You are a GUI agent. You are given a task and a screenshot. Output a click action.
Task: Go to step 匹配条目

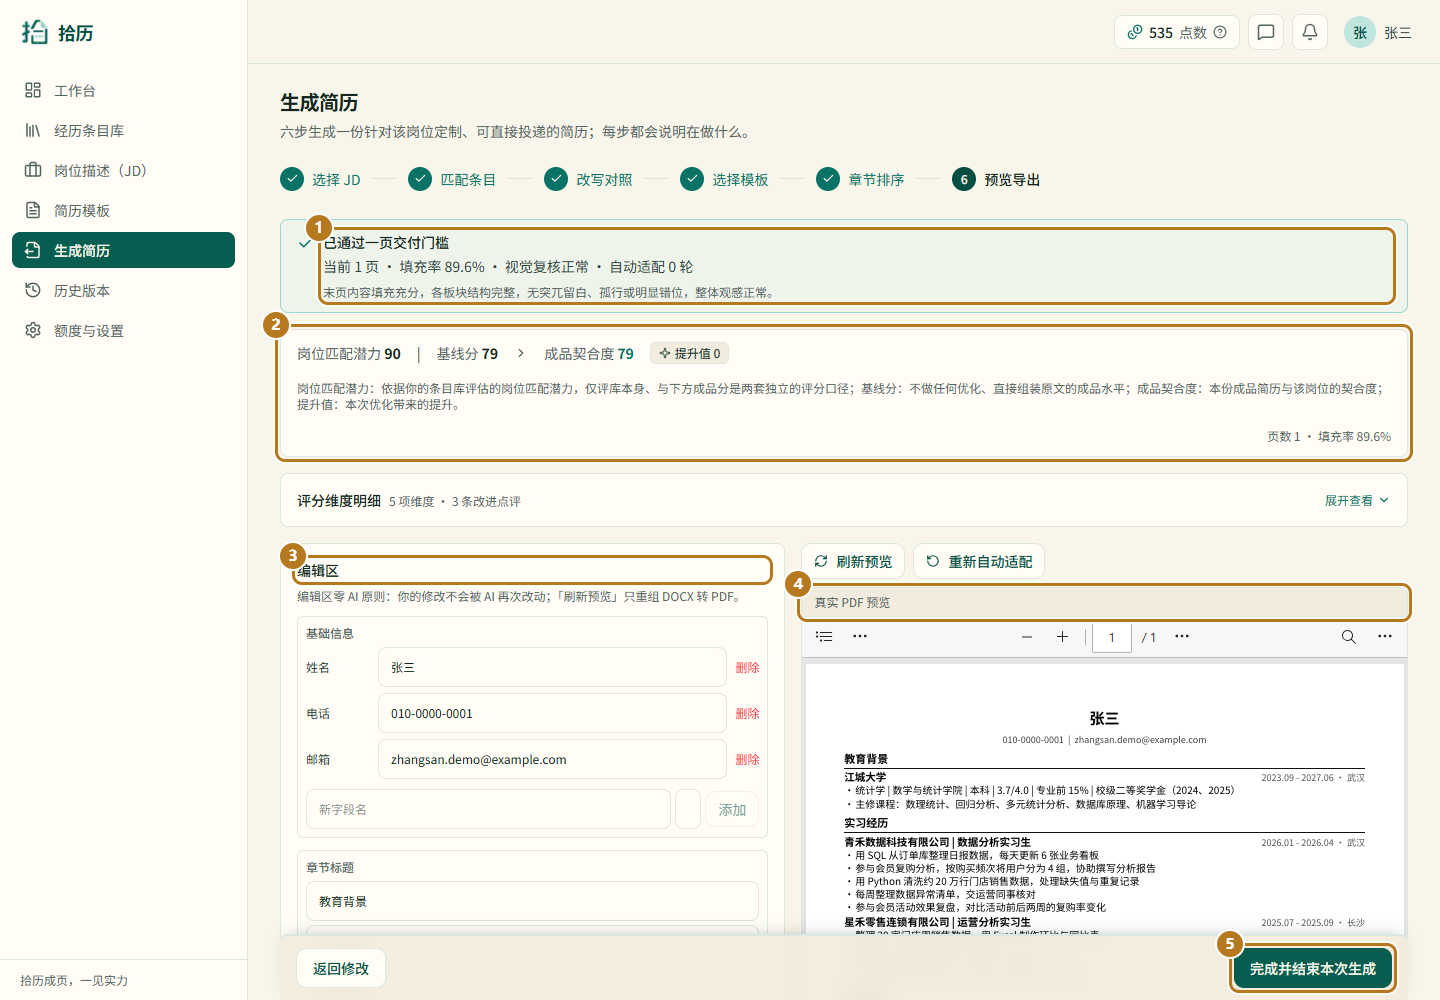[452, 179]
